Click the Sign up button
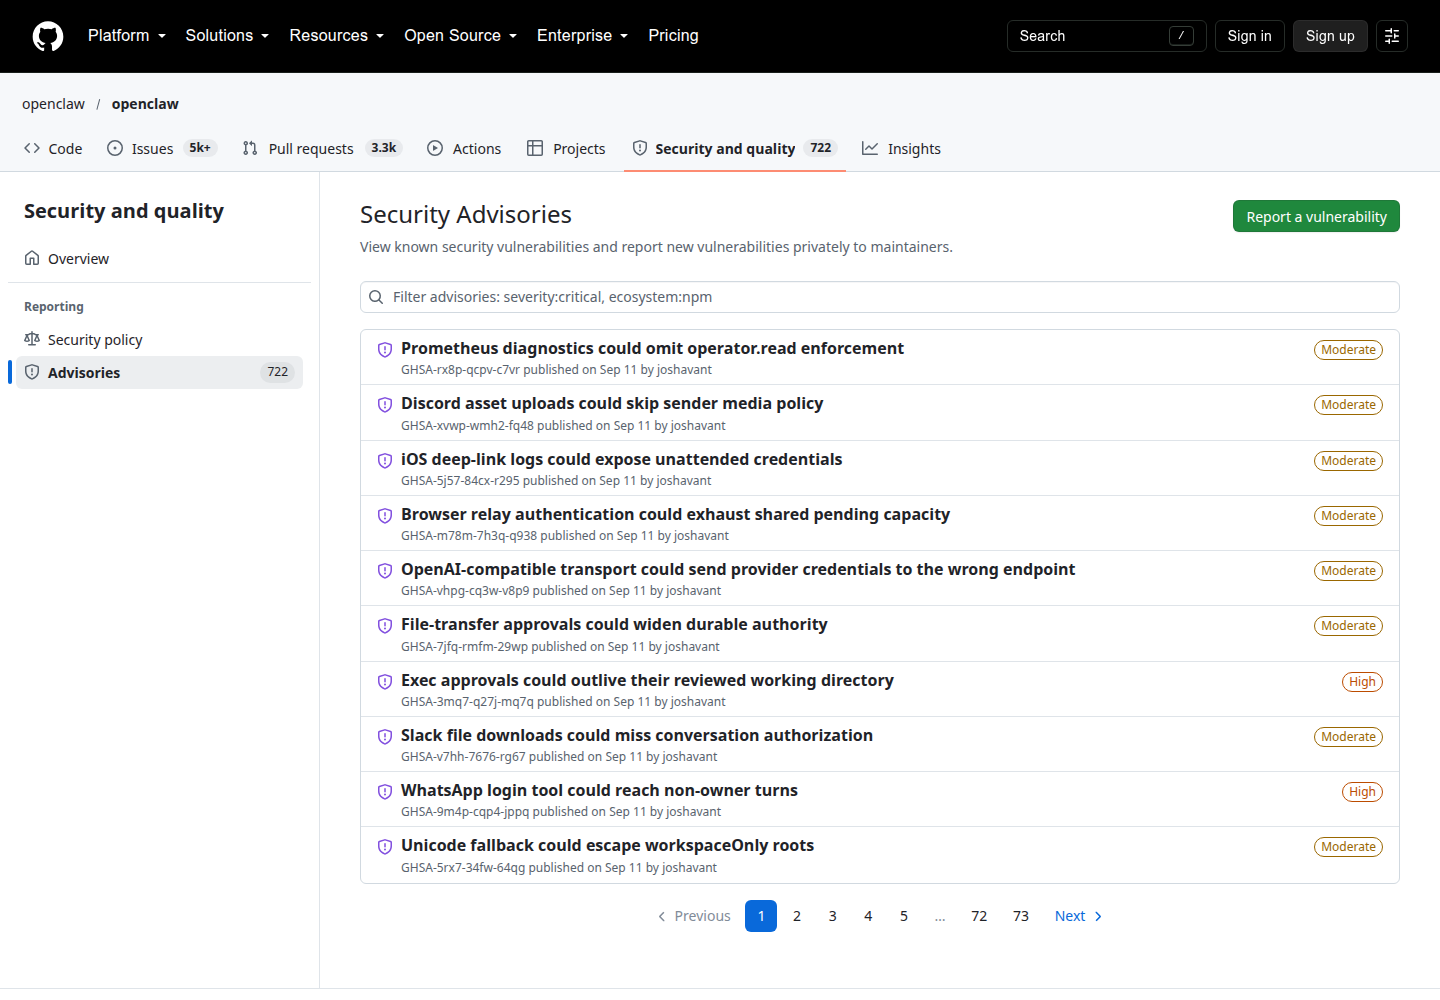Image resolution: width=1440 pixels, height=1000 pixels. 1330,36
